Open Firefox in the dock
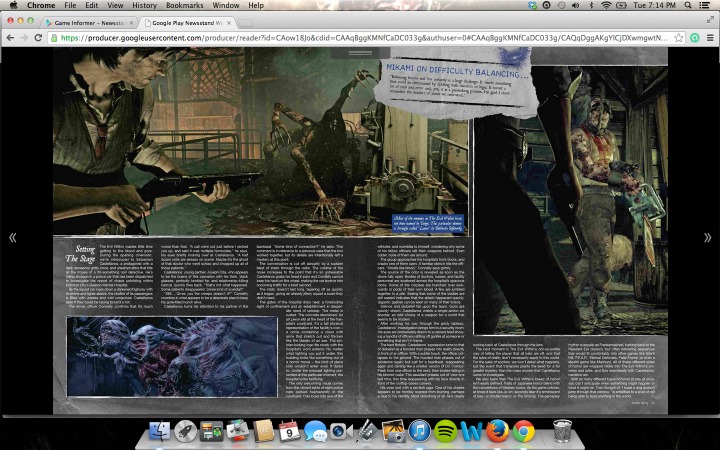Screen dimensions: 720x450 [x=497, y=432]
